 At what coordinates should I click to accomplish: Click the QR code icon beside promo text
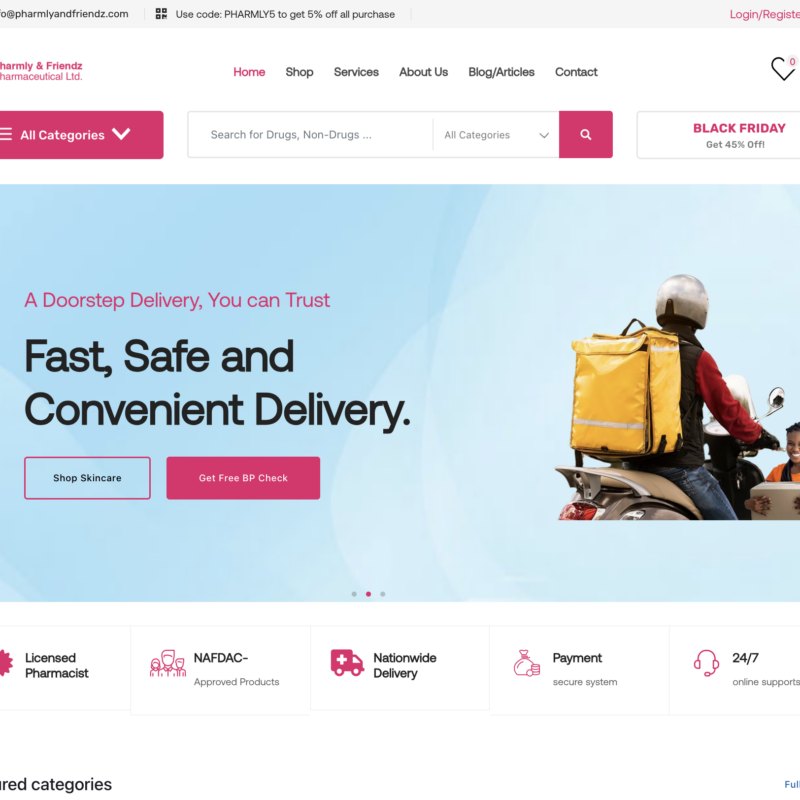pos(161,14)
